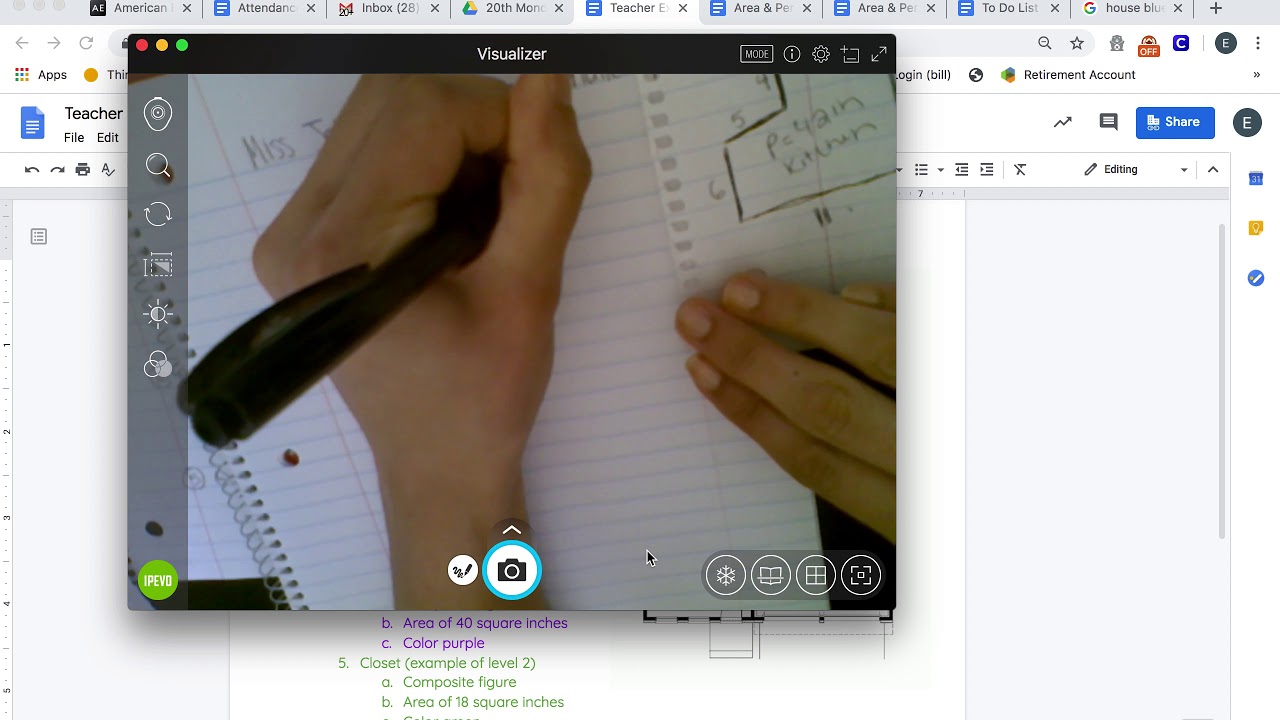The image size is (1280, 720).
Task: Open the Apps bookmark shortcut
Action: pyautogui.click(x=41, y=75)
